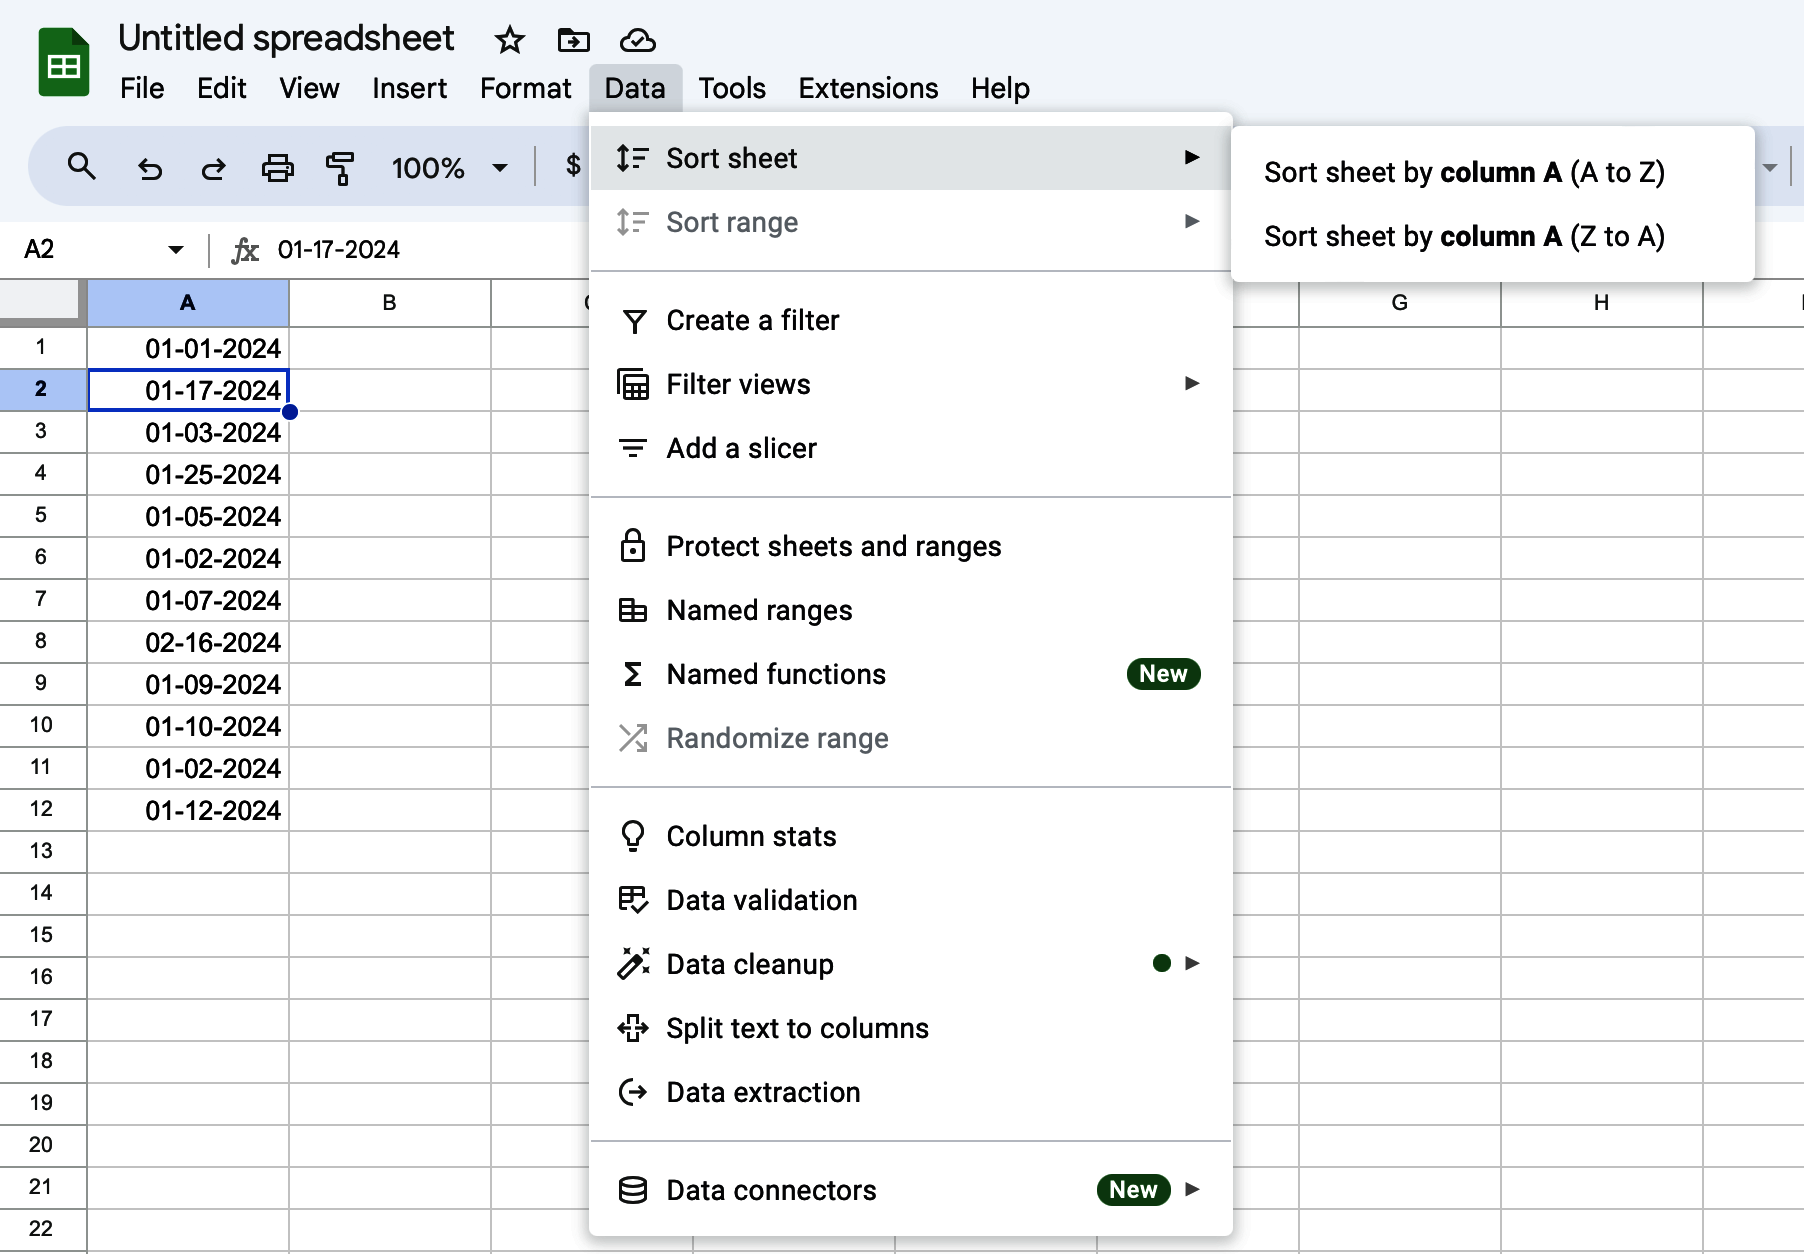1804x1254 pixels.
Task: Click the funnel icon for Create a filter
Action: point(634,321)
